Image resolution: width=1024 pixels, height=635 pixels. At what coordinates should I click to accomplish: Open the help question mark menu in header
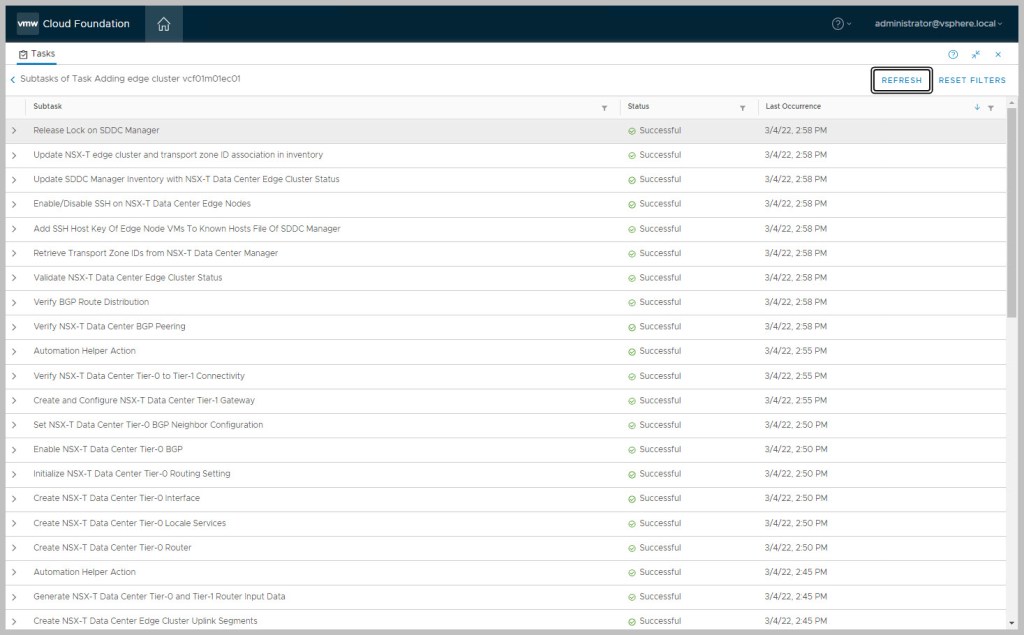838,24
